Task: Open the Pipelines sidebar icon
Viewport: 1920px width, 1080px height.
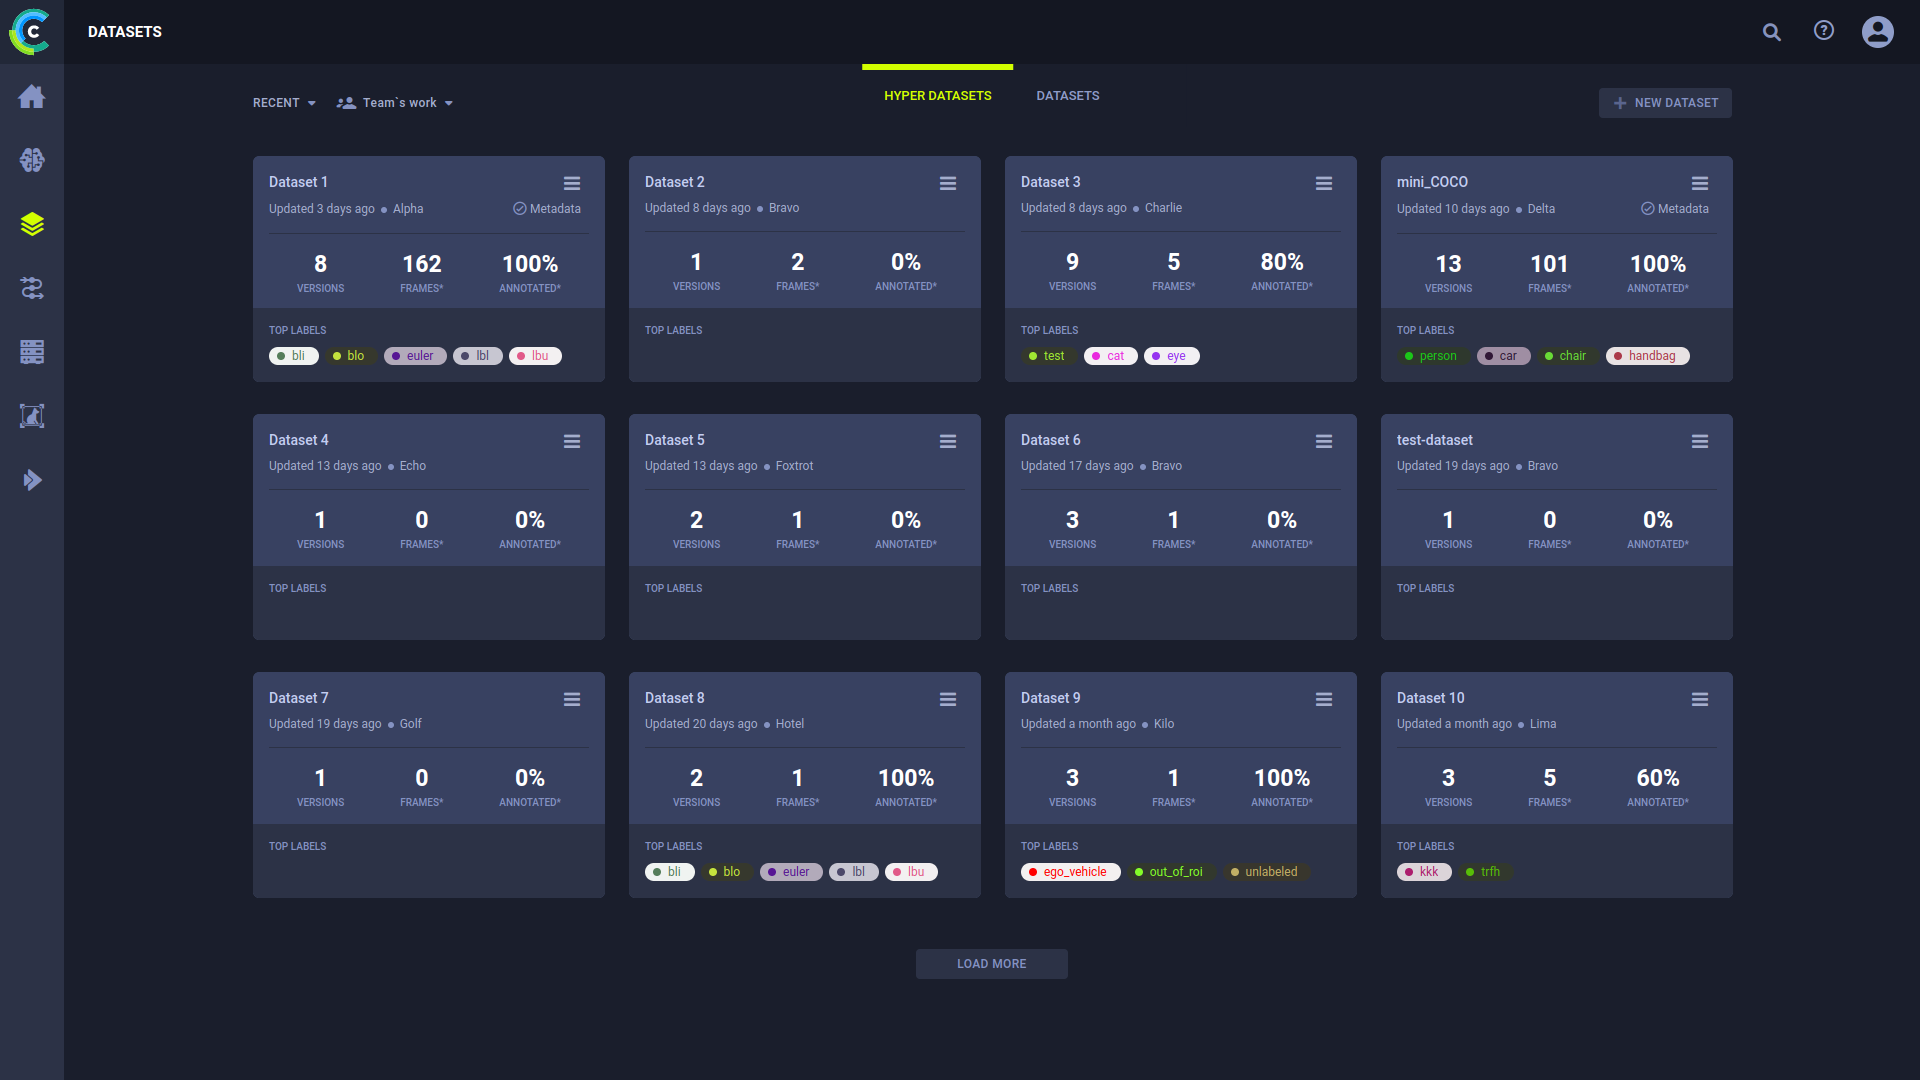Action: pyautogui.click(x=32, y=288)
